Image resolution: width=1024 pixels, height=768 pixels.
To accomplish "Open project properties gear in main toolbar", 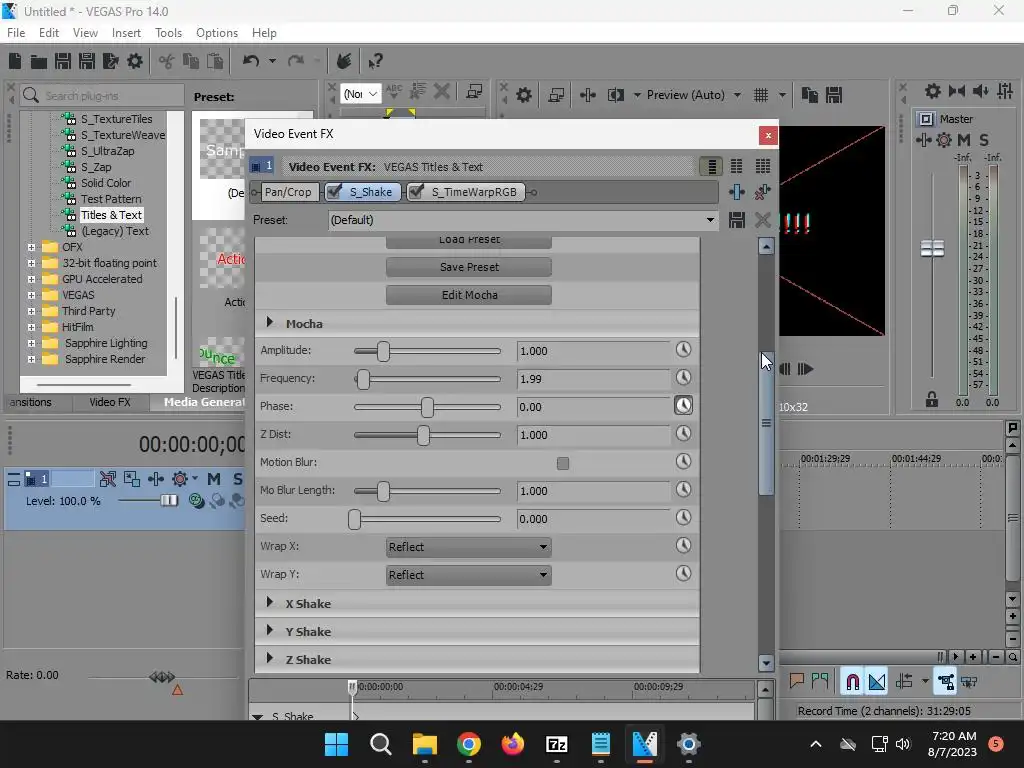I will coord(135,61).
